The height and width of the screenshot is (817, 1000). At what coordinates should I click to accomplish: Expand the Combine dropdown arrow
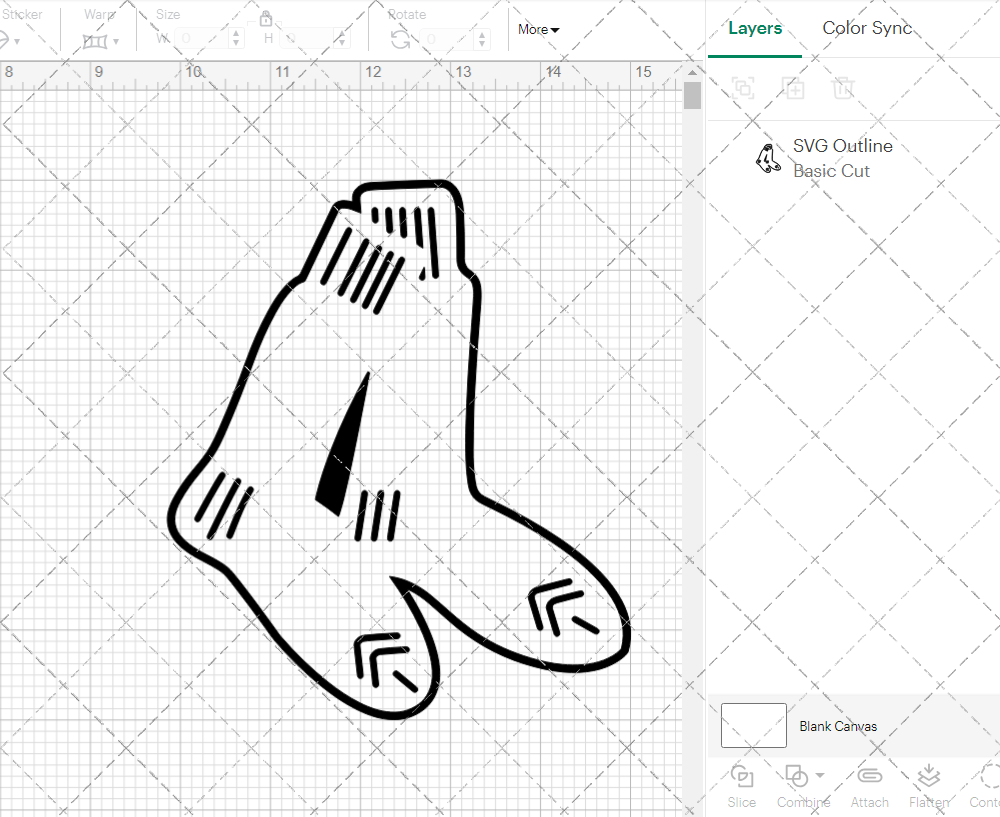(x=820, y=776)
